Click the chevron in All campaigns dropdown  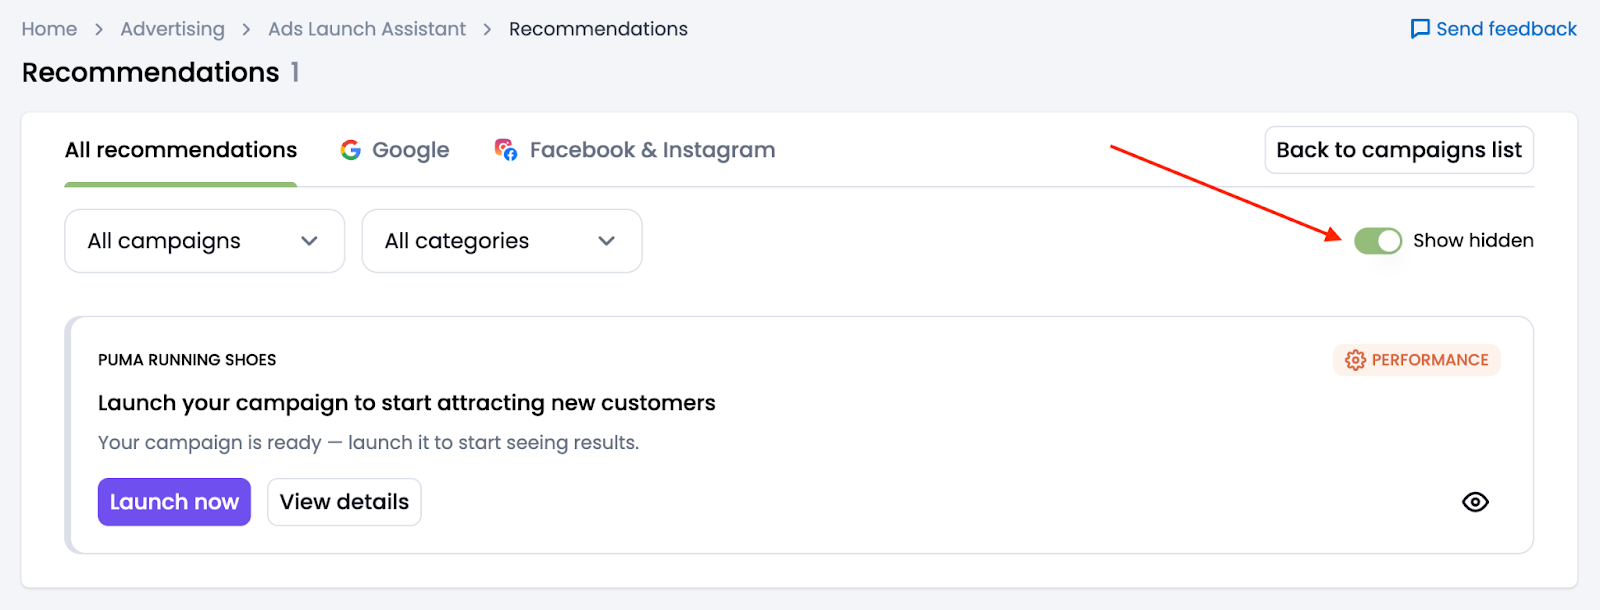[x=309, y=241]
